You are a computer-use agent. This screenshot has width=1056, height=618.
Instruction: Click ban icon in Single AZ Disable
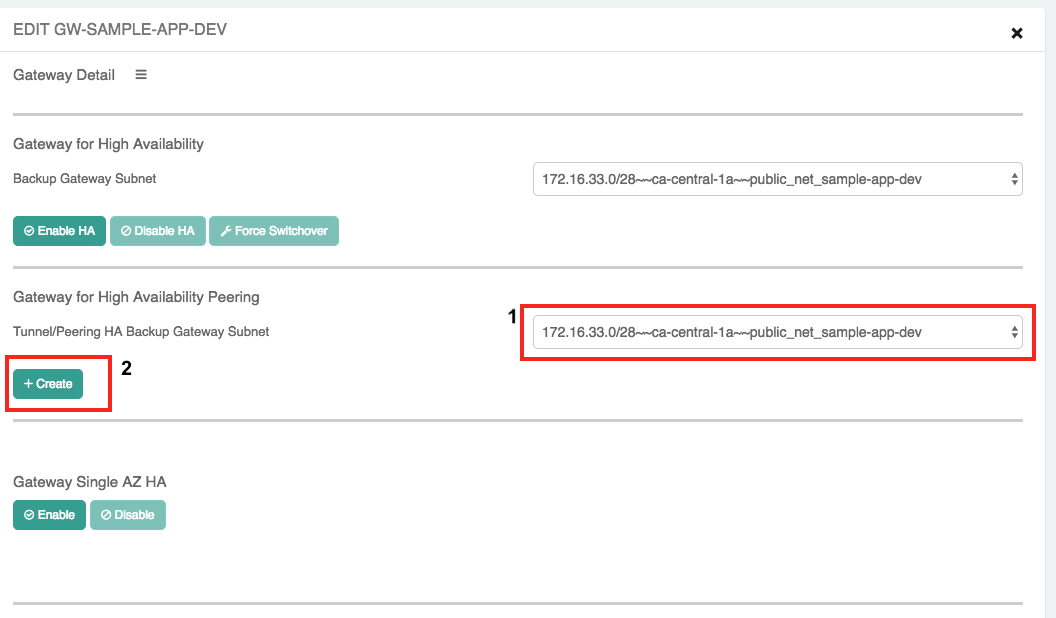click(x=106, y=515)
